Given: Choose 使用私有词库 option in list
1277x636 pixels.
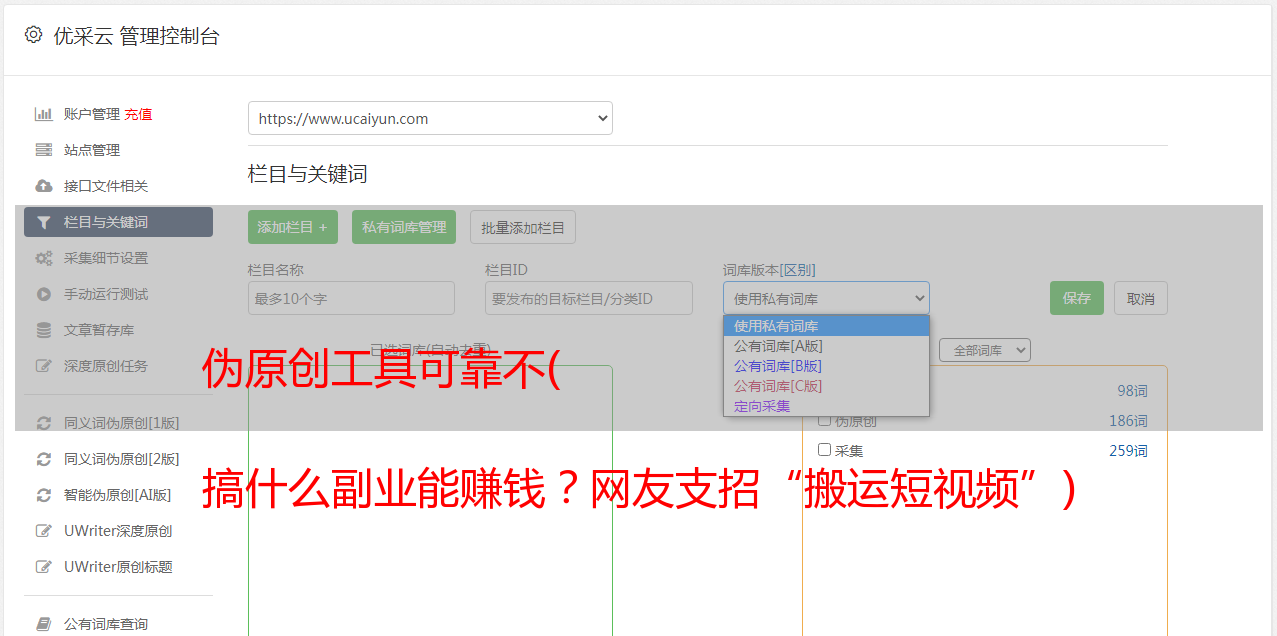Looking at the screenshot, I should pyautogui.click(x=826, y=326).
